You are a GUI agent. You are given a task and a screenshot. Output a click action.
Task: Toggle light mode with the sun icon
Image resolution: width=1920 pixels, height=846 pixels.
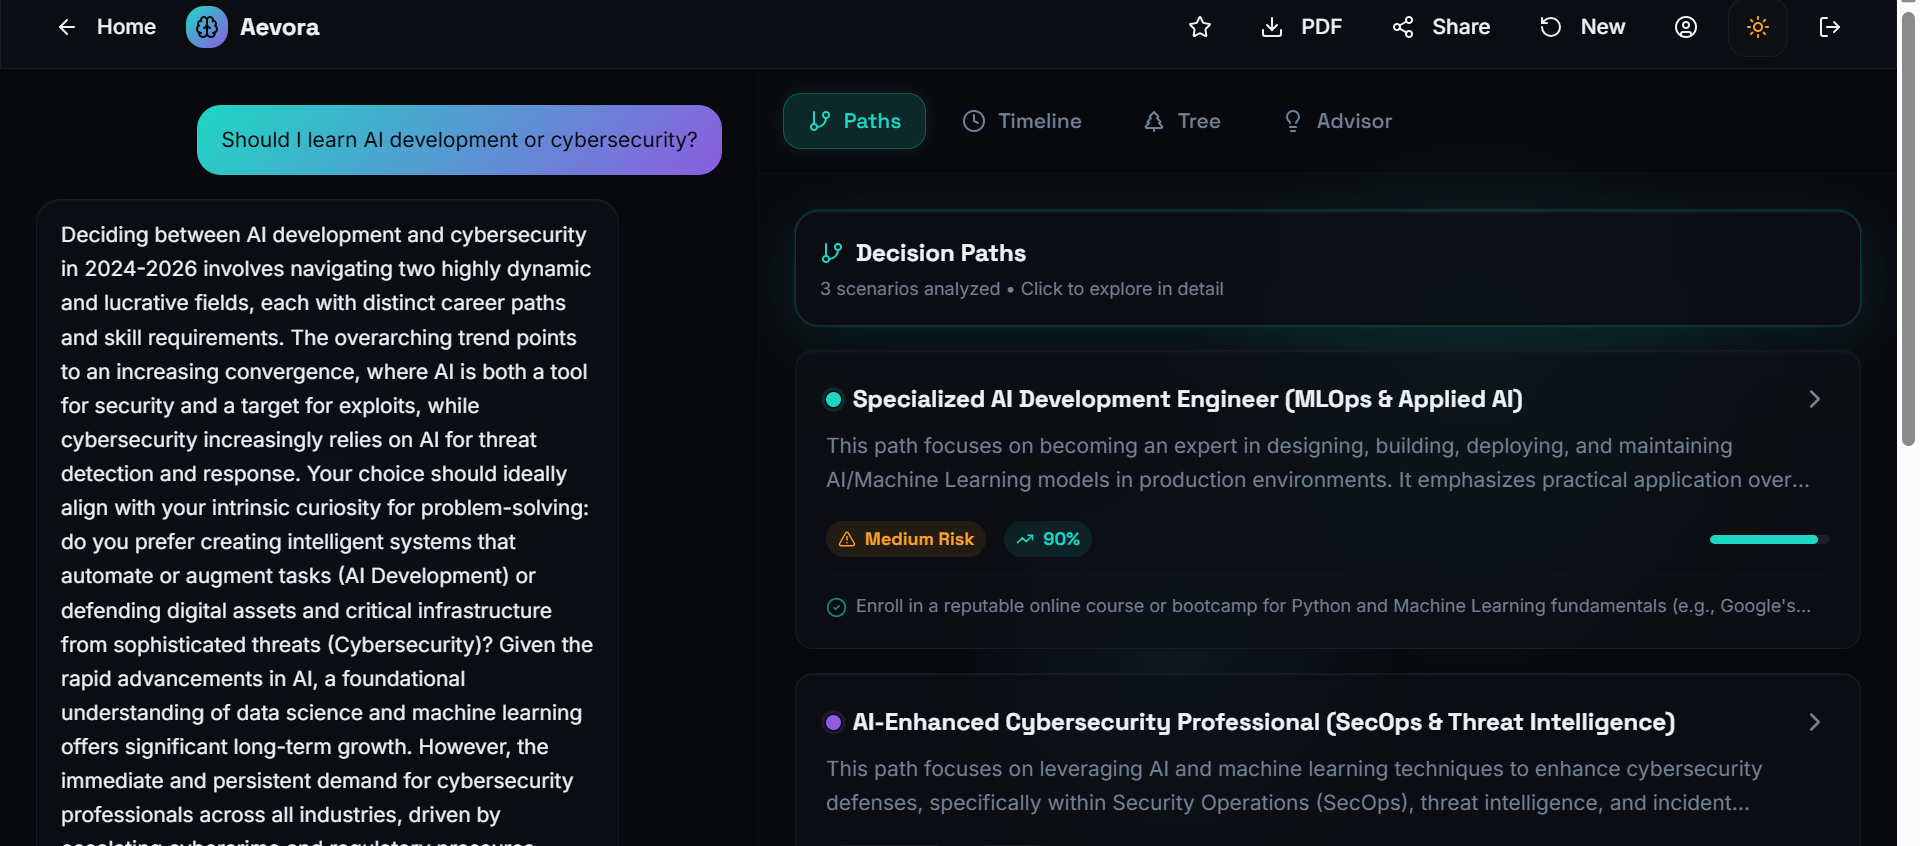[x=1758, y=27]
